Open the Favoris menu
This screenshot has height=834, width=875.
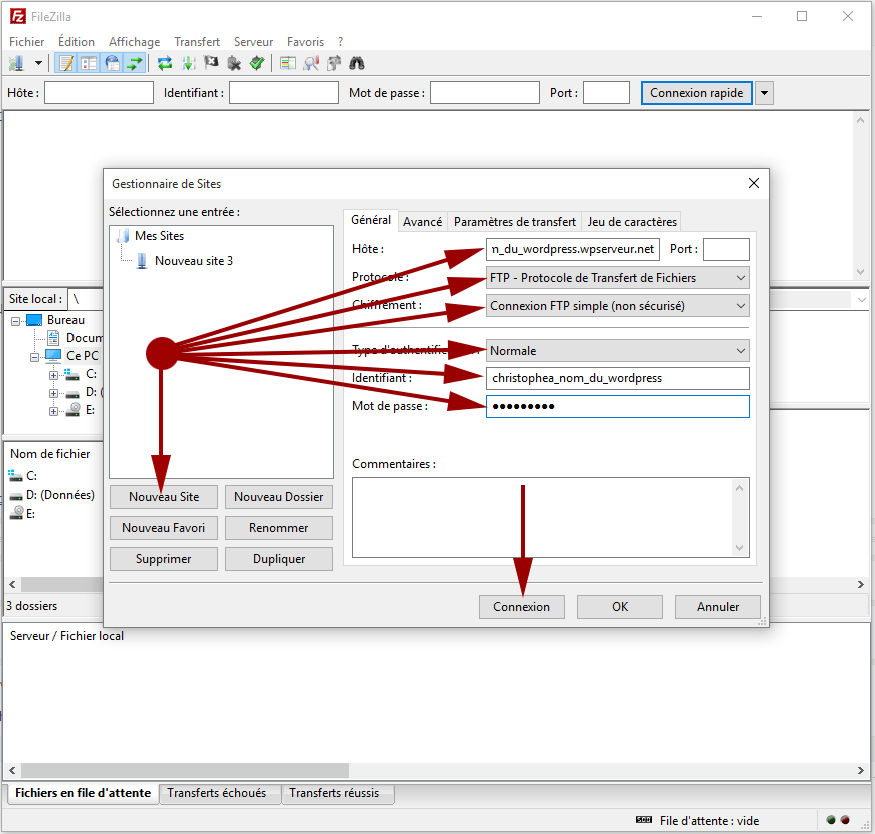305,42
